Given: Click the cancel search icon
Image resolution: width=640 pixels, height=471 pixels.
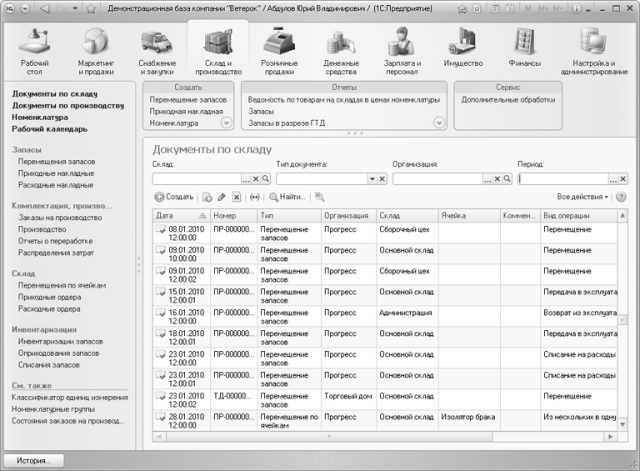Looking at the screenshot, I should pyautogui.click(x=320, y=197).
